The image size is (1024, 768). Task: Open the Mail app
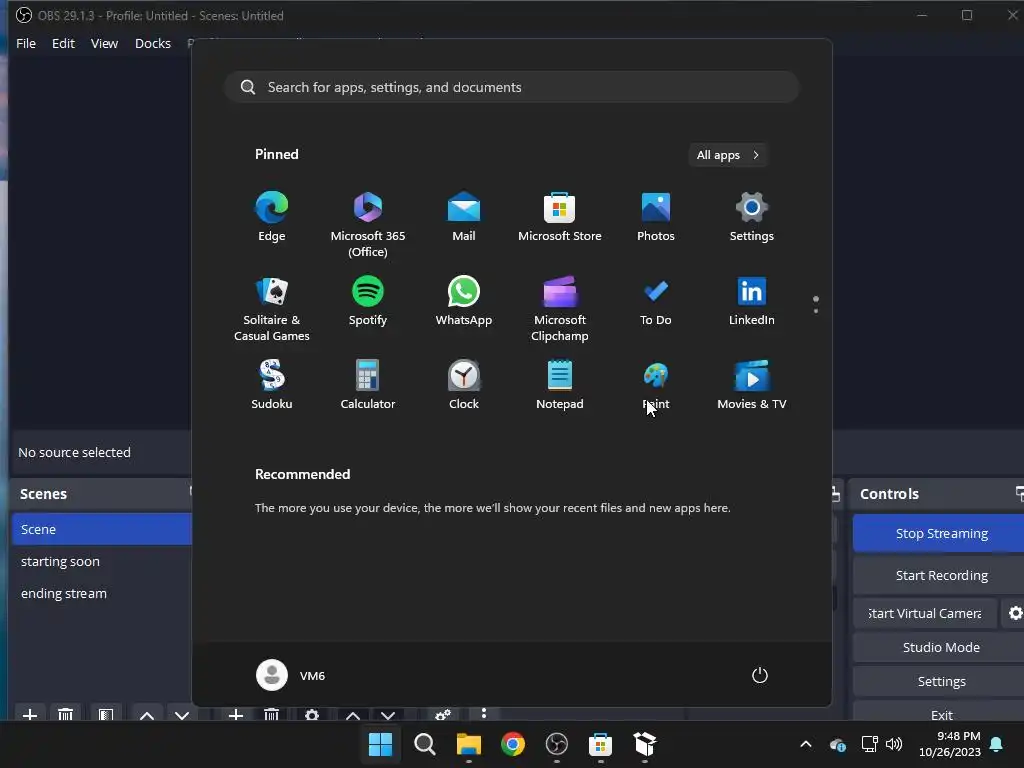464,217
